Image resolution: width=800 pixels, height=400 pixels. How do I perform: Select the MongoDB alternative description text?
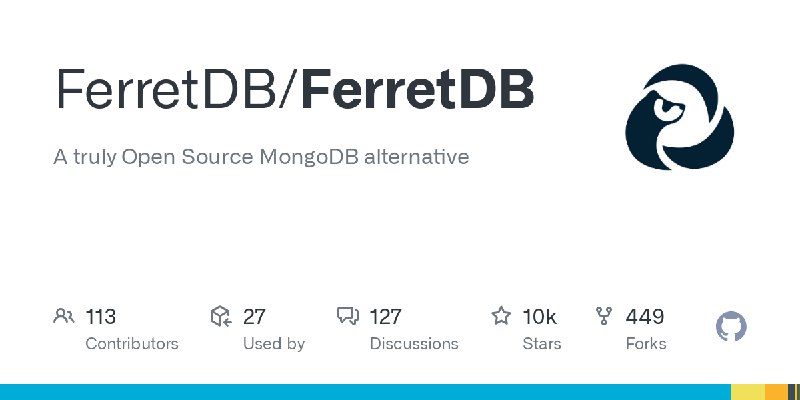coord(261,157)
